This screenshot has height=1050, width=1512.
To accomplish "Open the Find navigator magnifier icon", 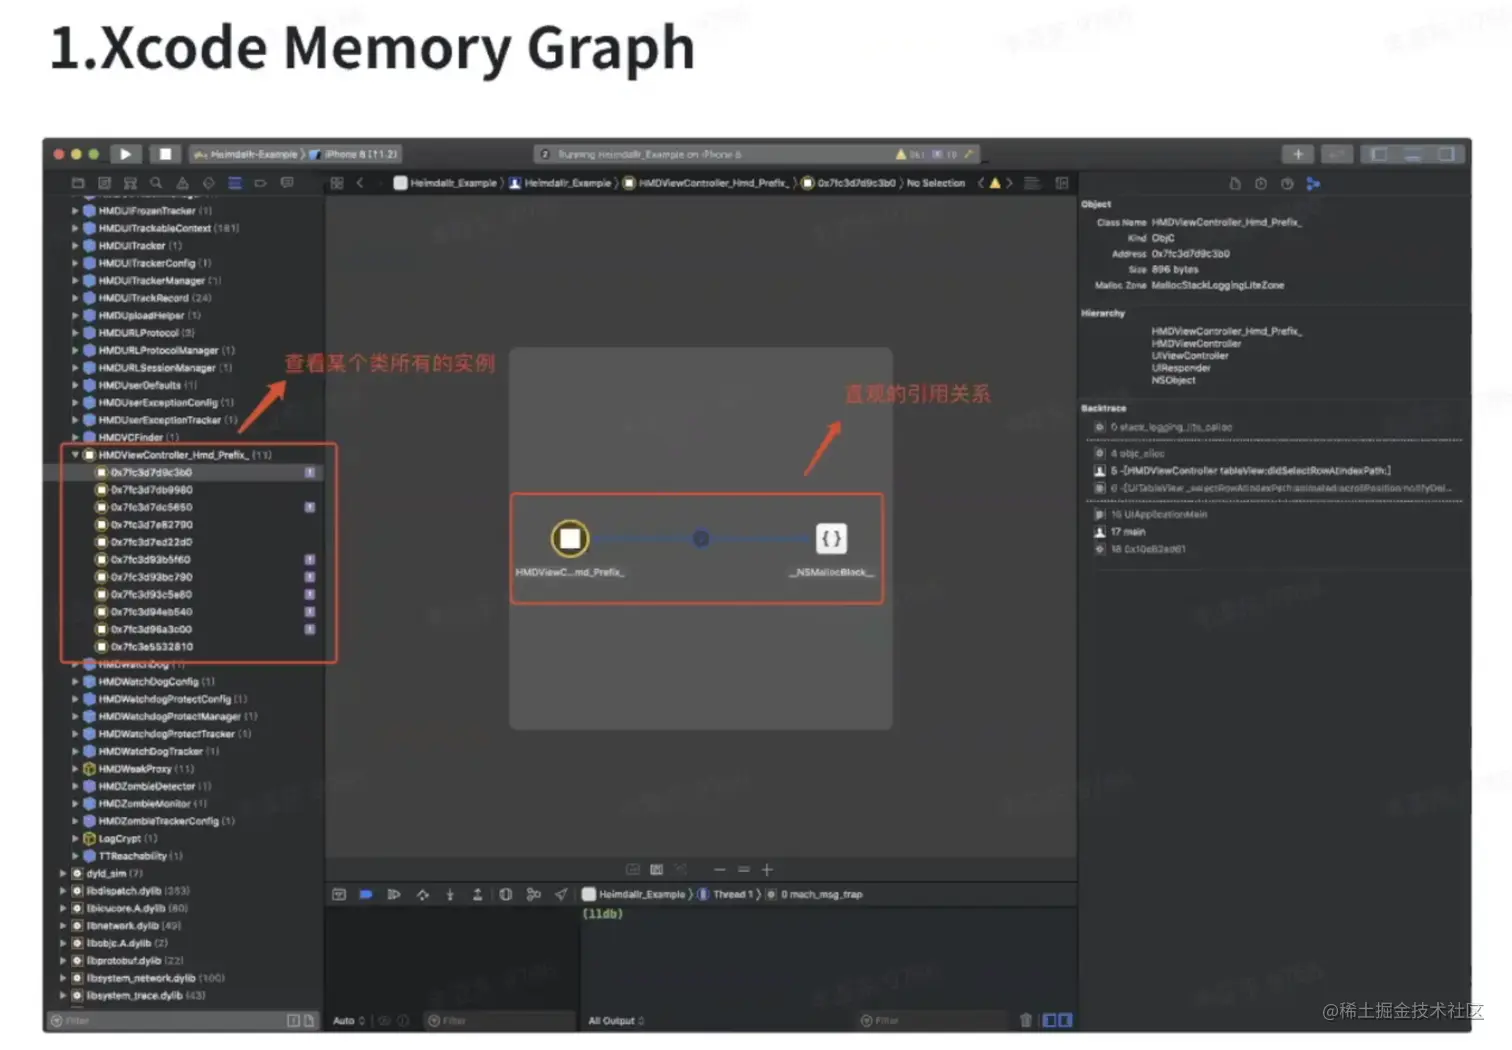I will coord(156,183).
